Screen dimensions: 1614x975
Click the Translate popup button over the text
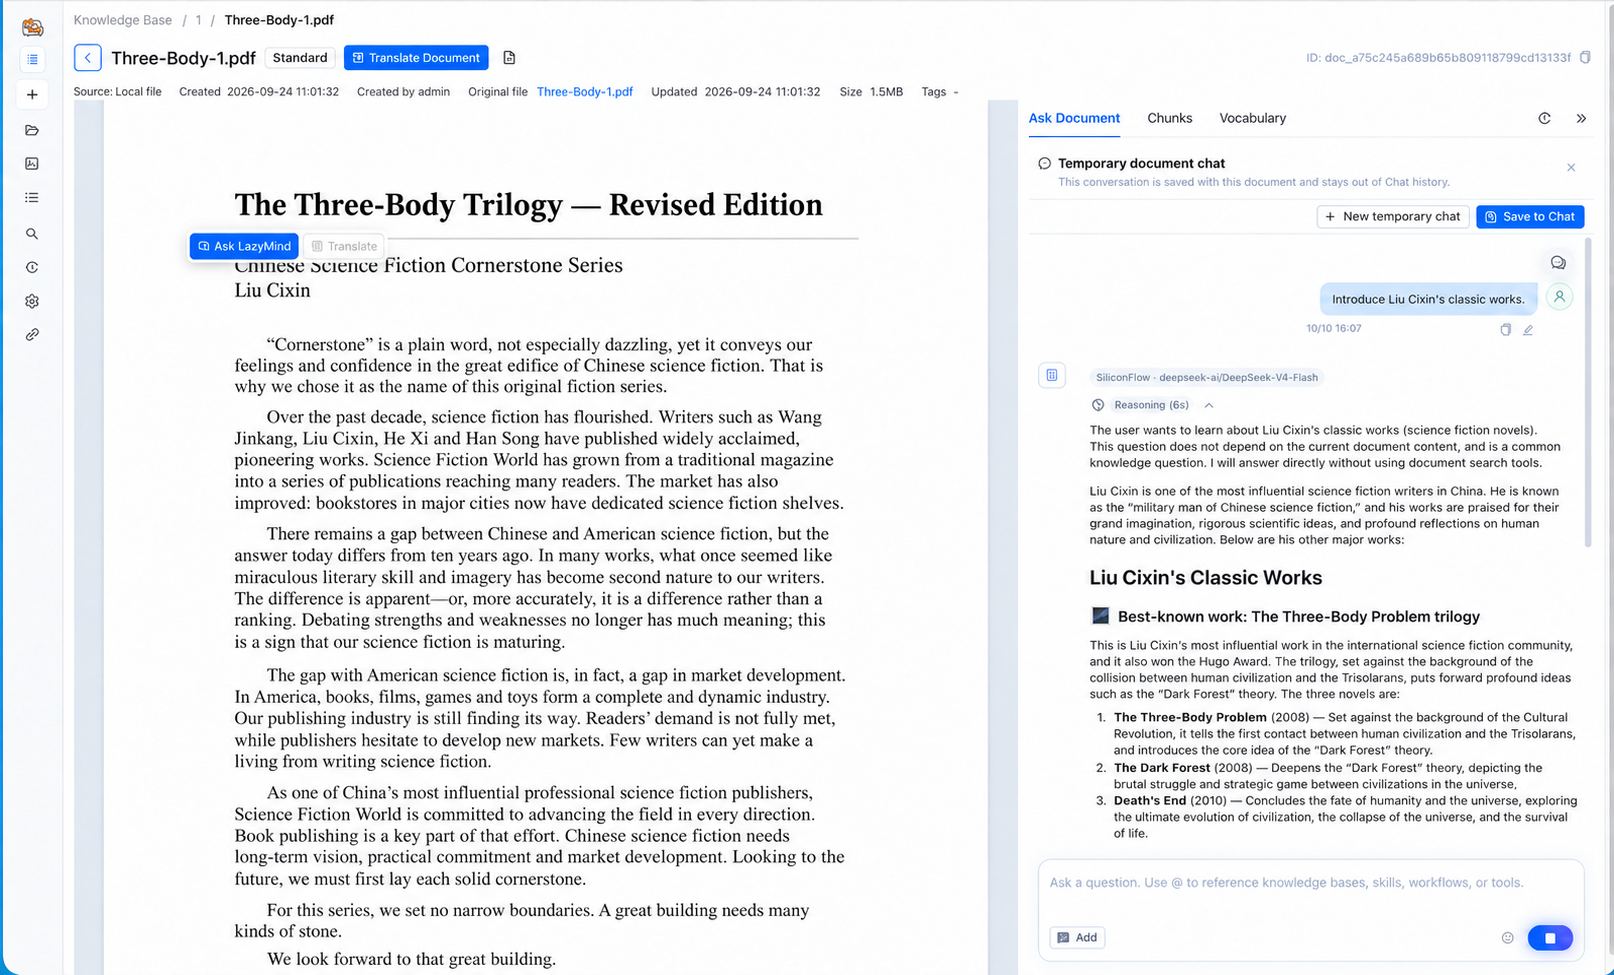(x=344, y=246)
